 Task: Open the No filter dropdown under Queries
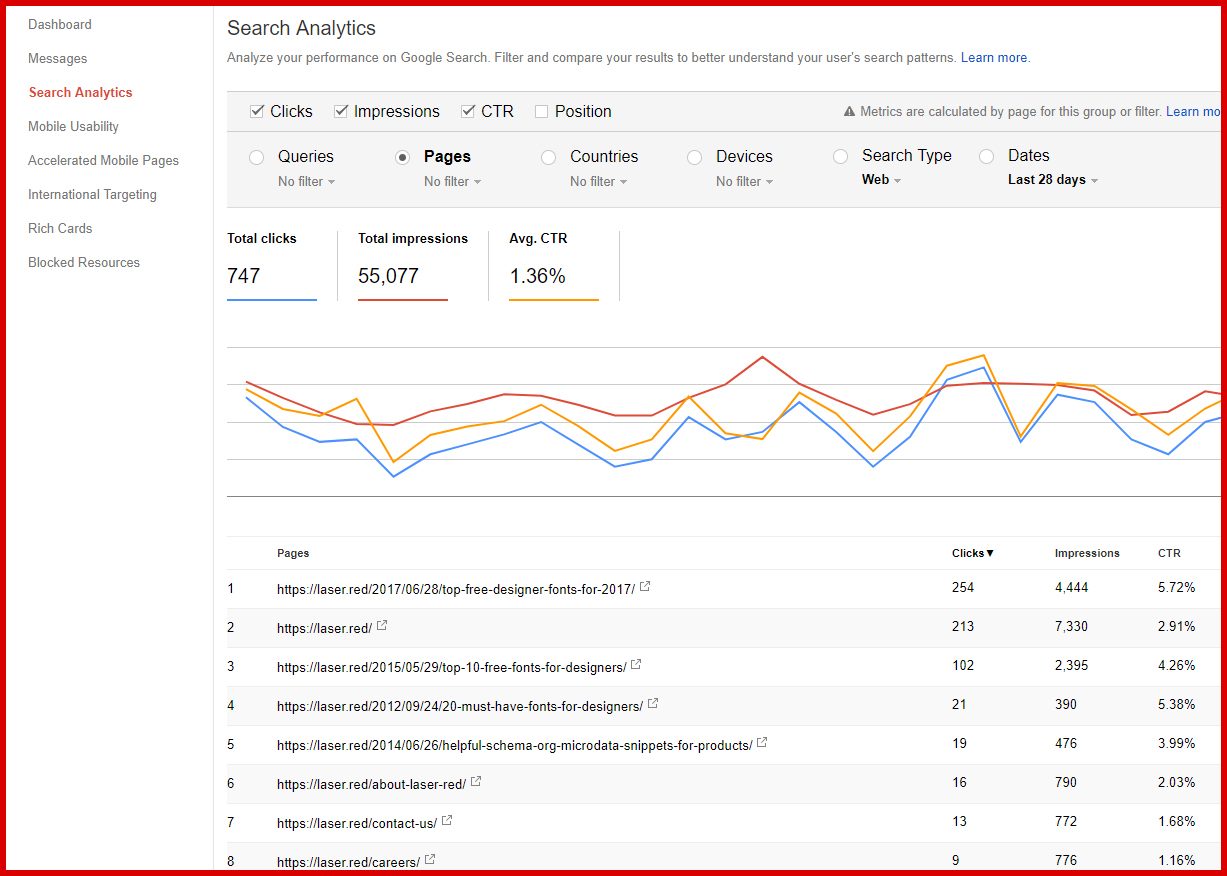[307, 181]
